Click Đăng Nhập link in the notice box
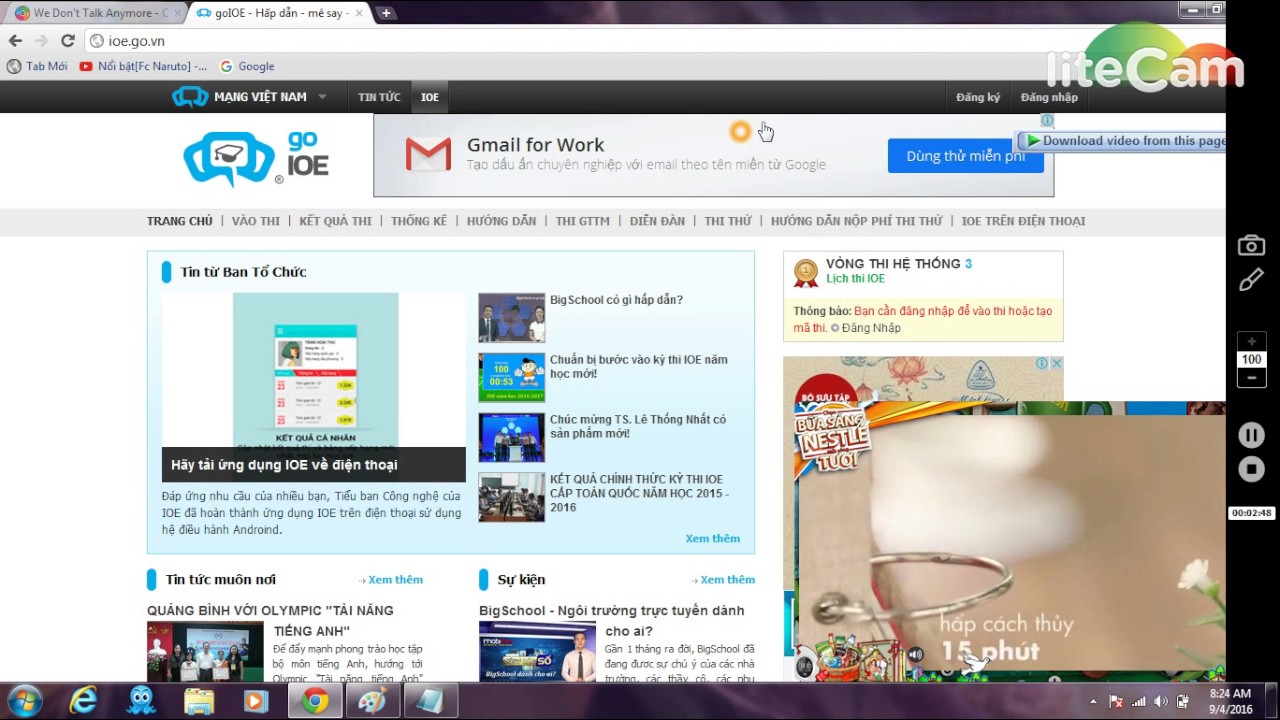 [871, 328]
